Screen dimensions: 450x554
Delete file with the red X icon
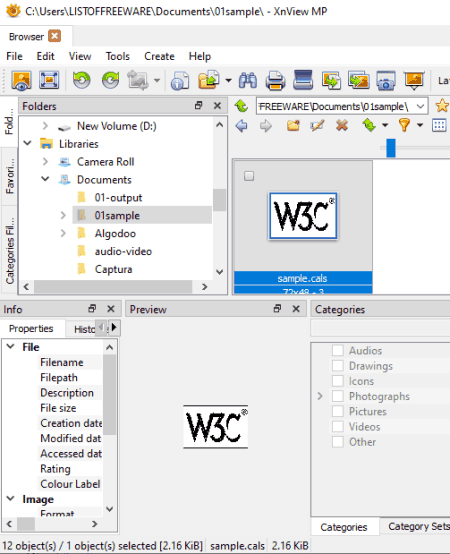click(342, 125)
